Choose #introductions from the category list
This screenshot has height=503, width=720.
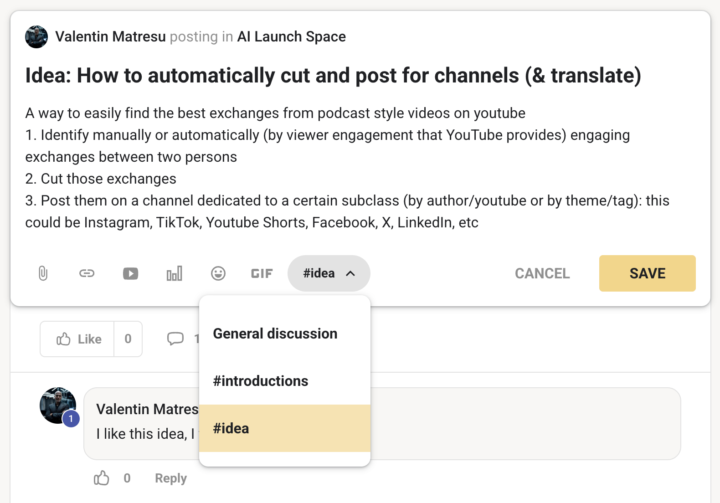pos(285,381)
